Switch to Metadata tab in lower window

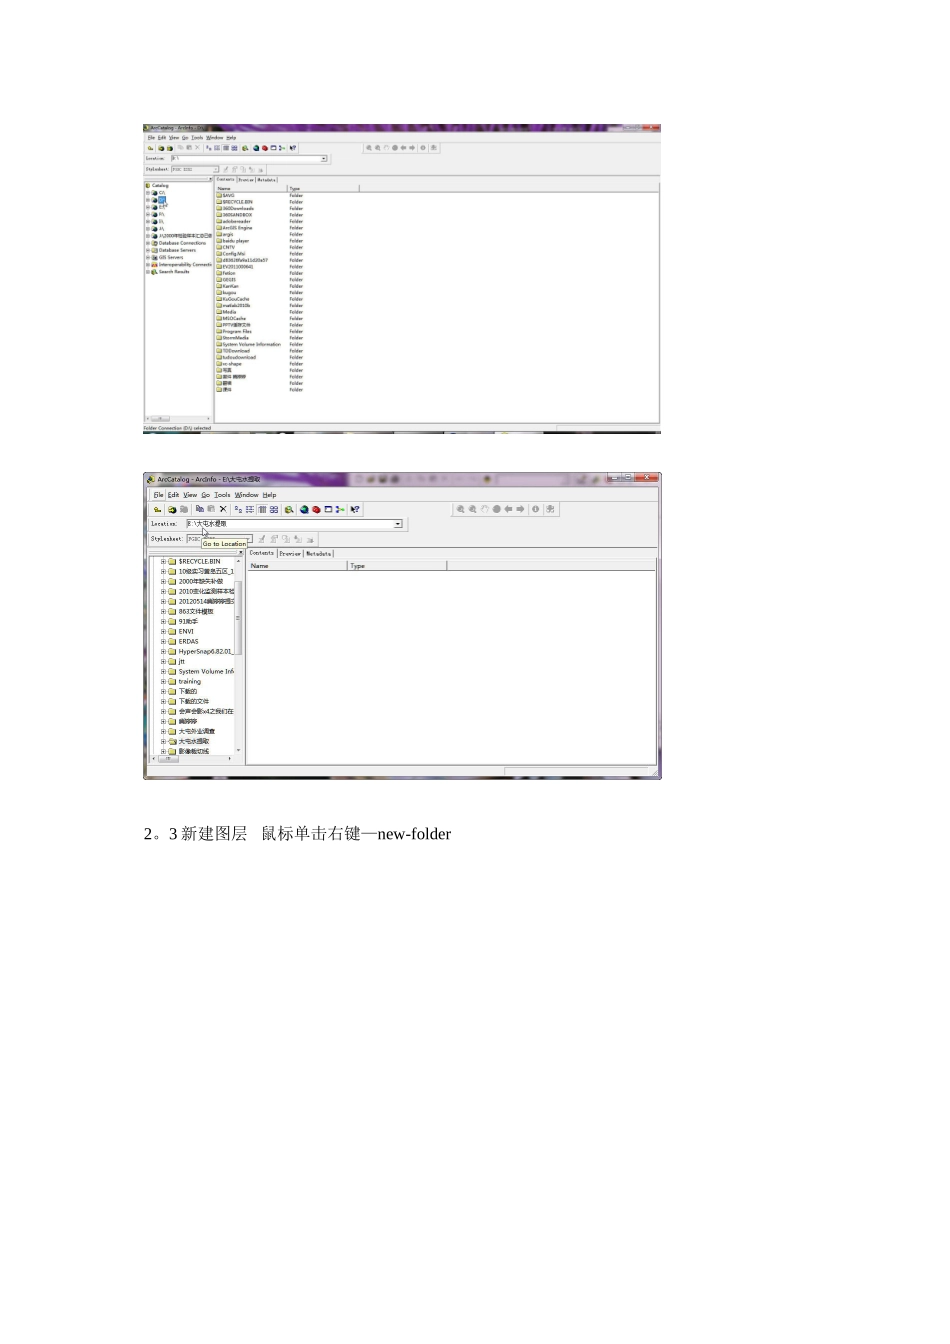(x=319, y=553)
